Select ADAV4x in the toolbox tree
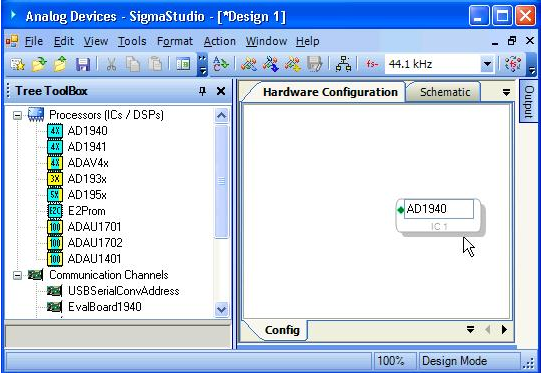The width and height of the screenshot is (544, 373). pyautogui.click(x=88, y=163)
